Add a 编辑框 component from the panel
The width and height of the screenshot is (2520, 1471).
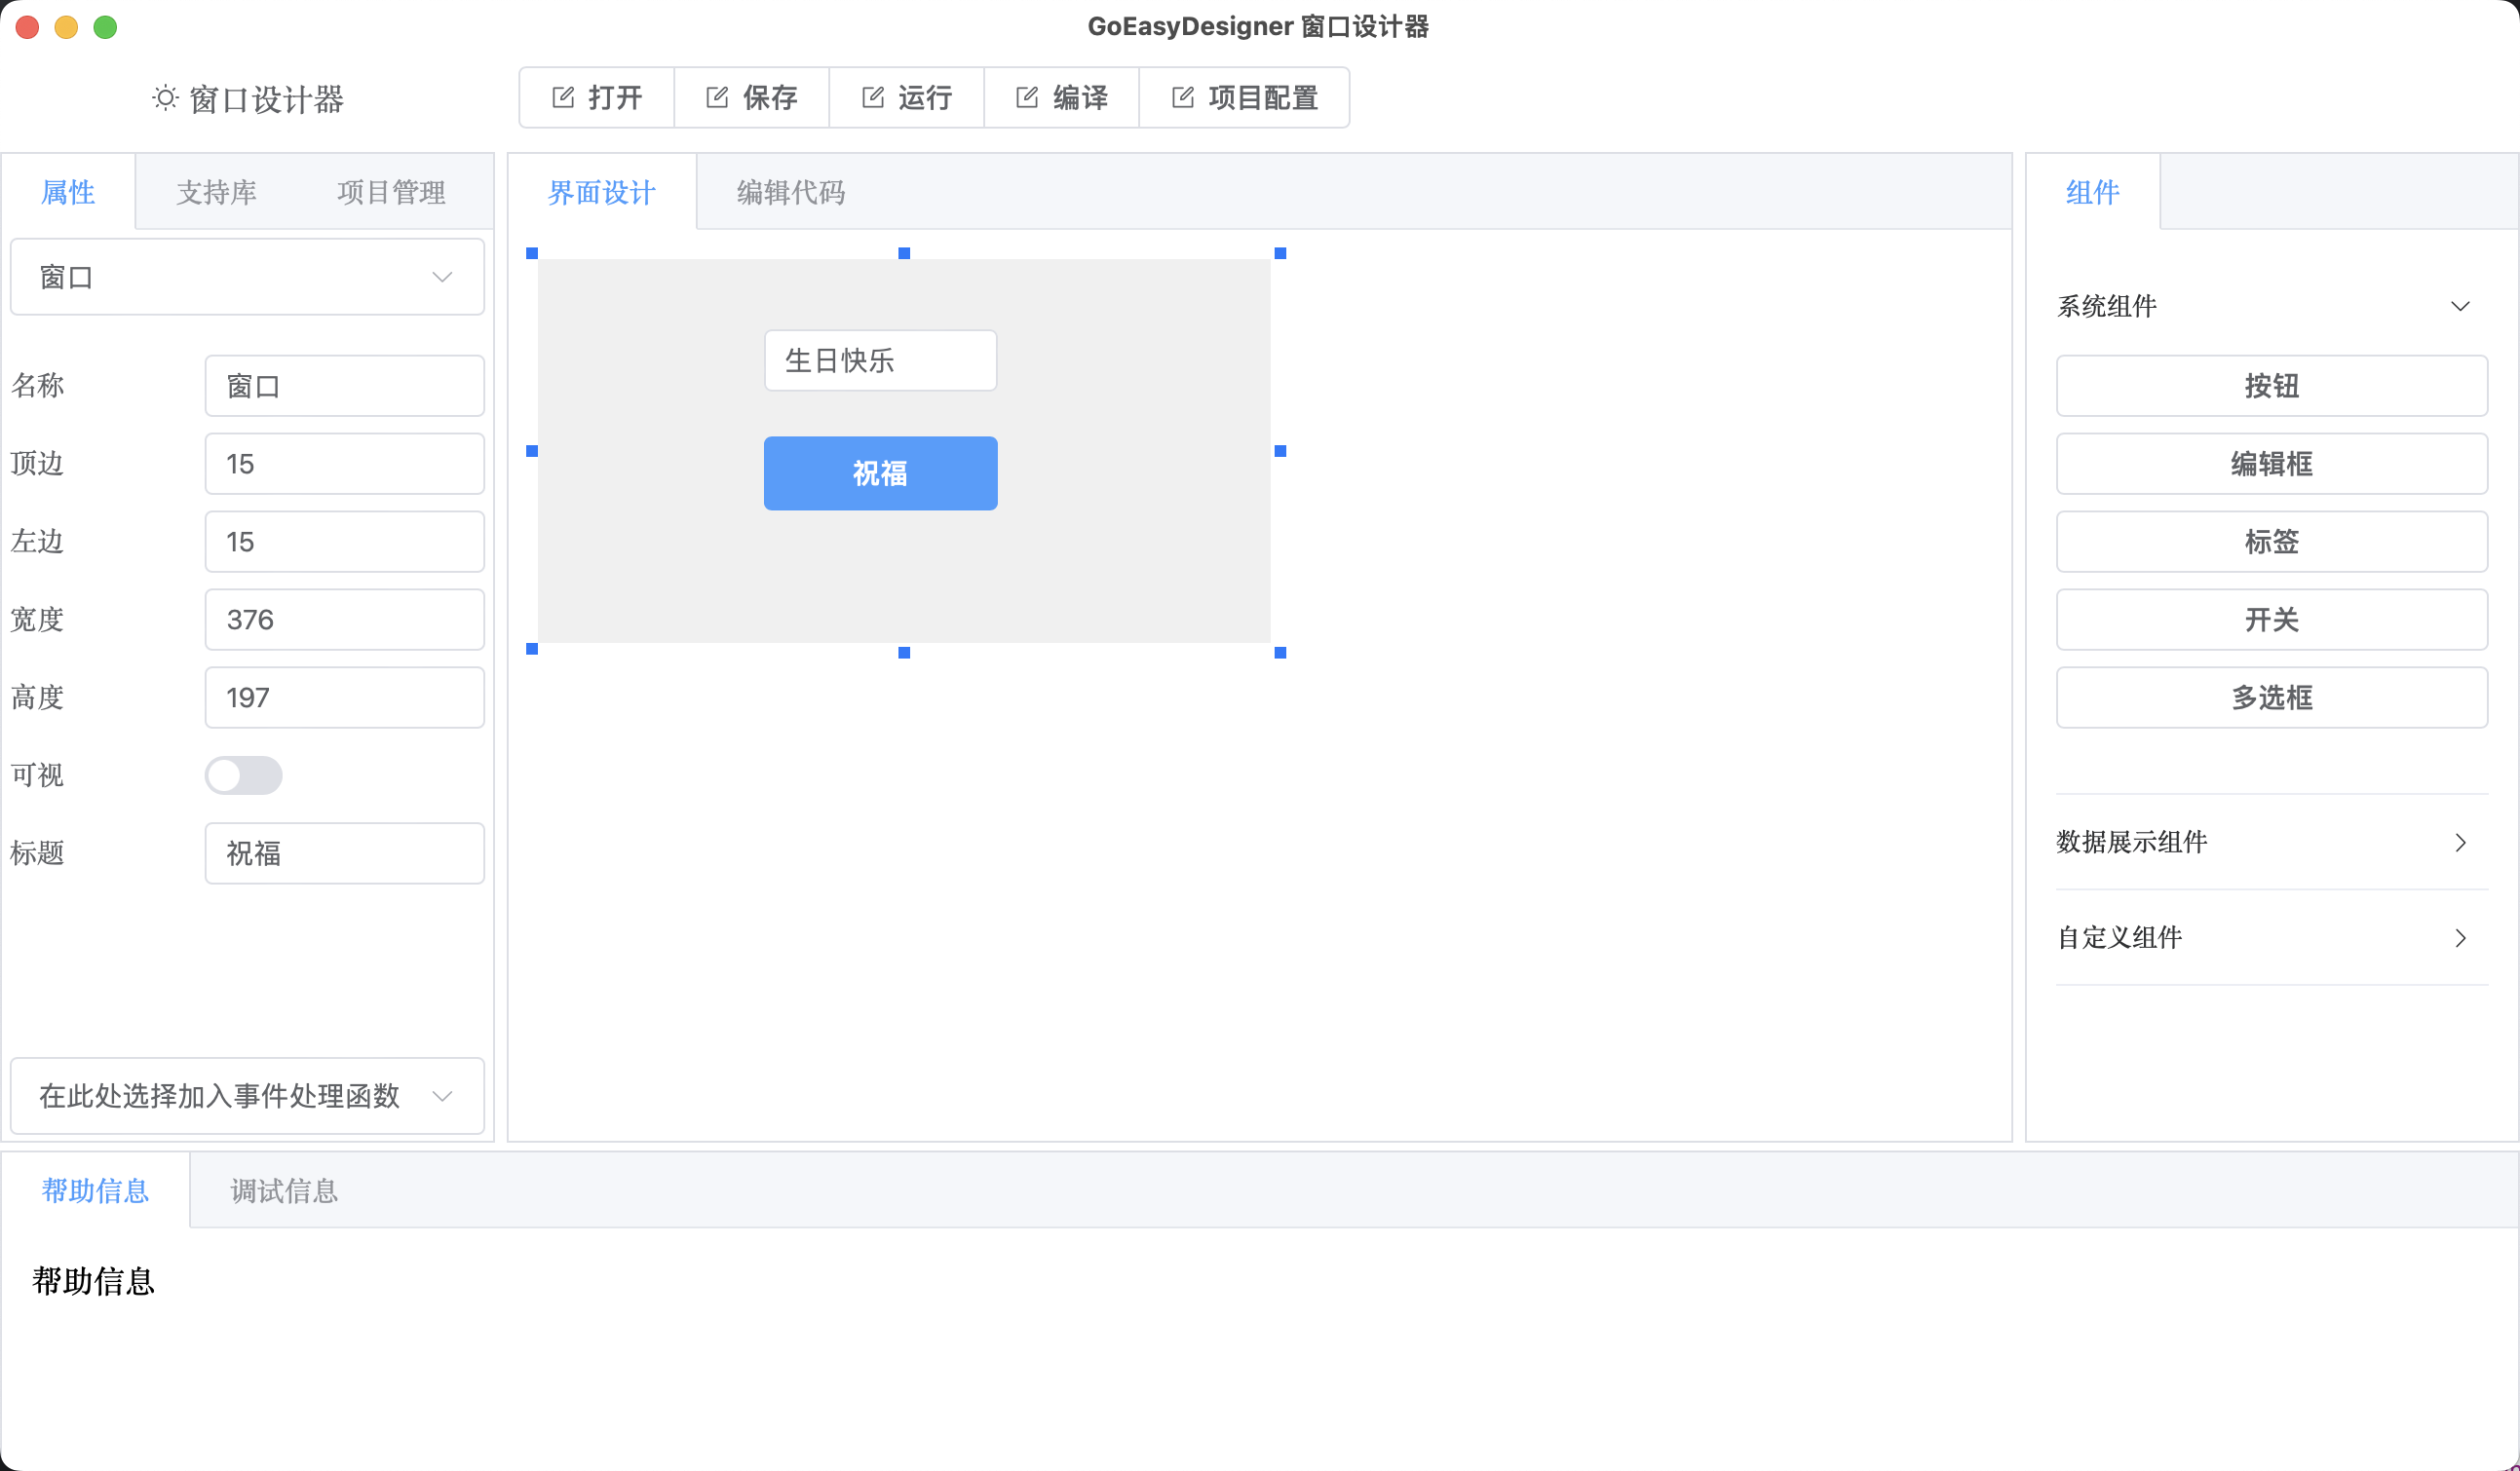2271,464
